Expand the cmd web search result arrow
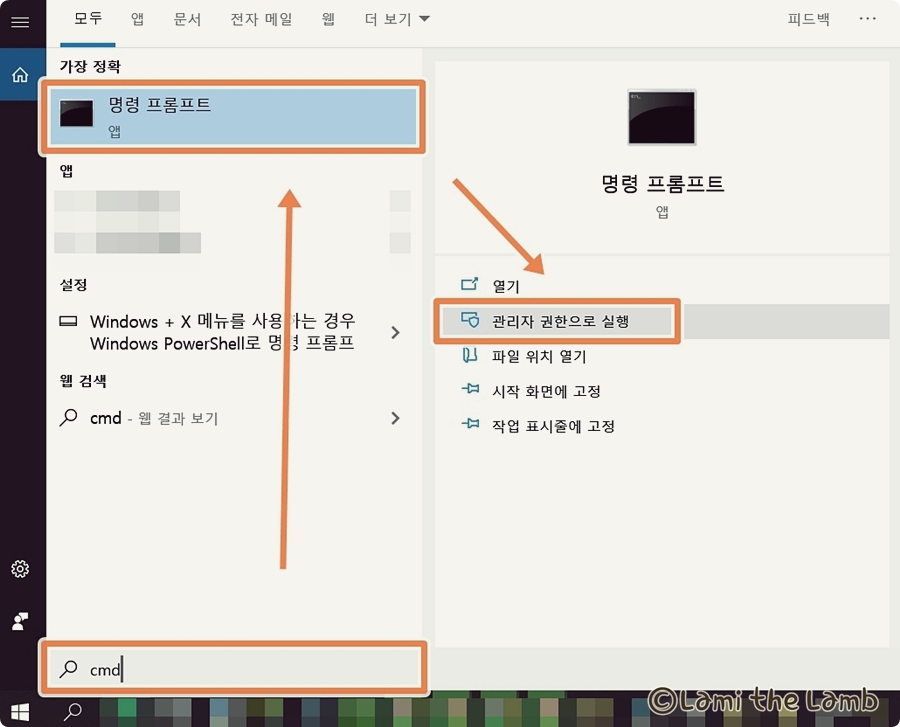Viewport: 900px width, 727px height. (x=395, y=418)
